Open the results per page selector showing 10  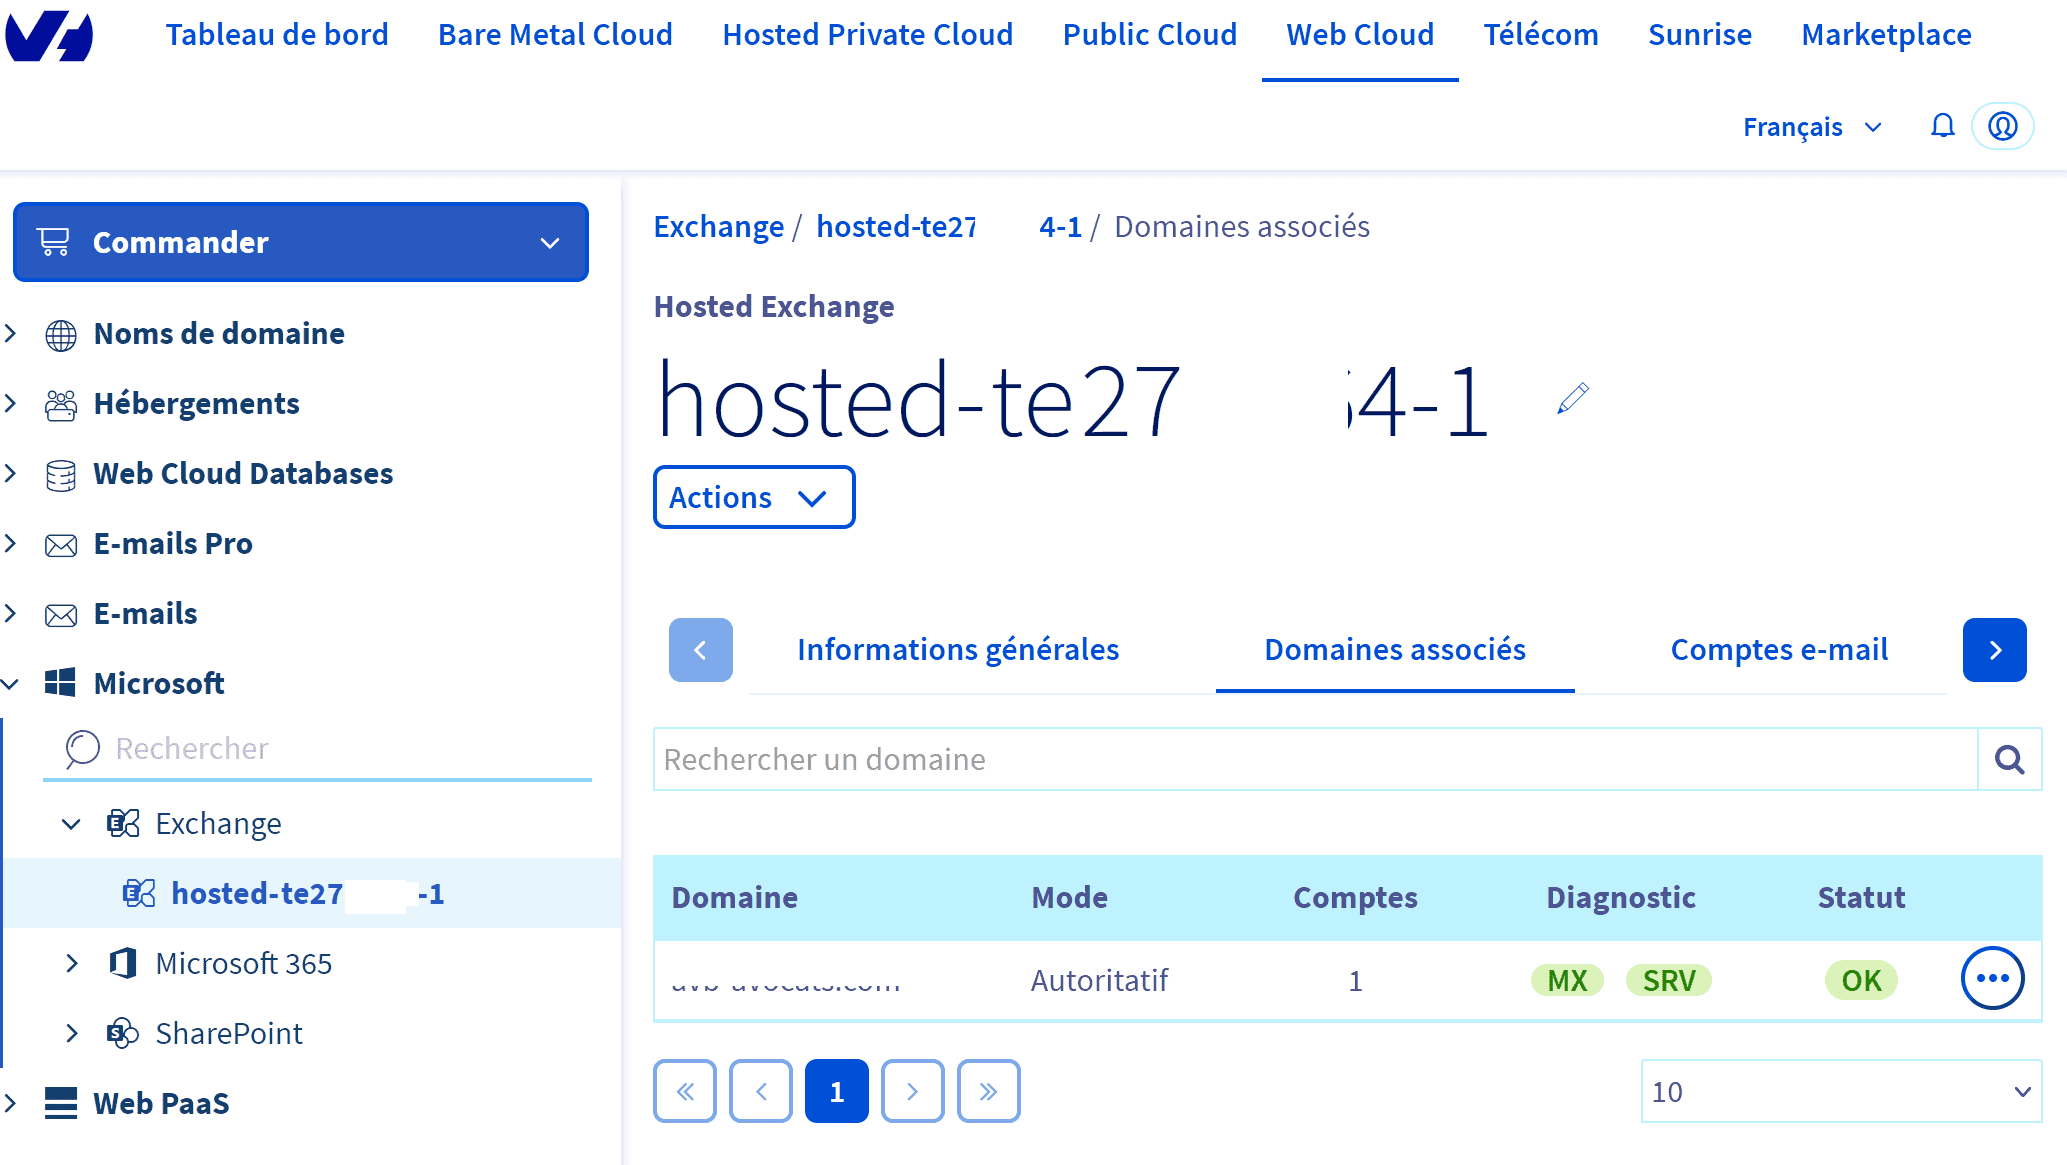[x=1841, y=1091]
